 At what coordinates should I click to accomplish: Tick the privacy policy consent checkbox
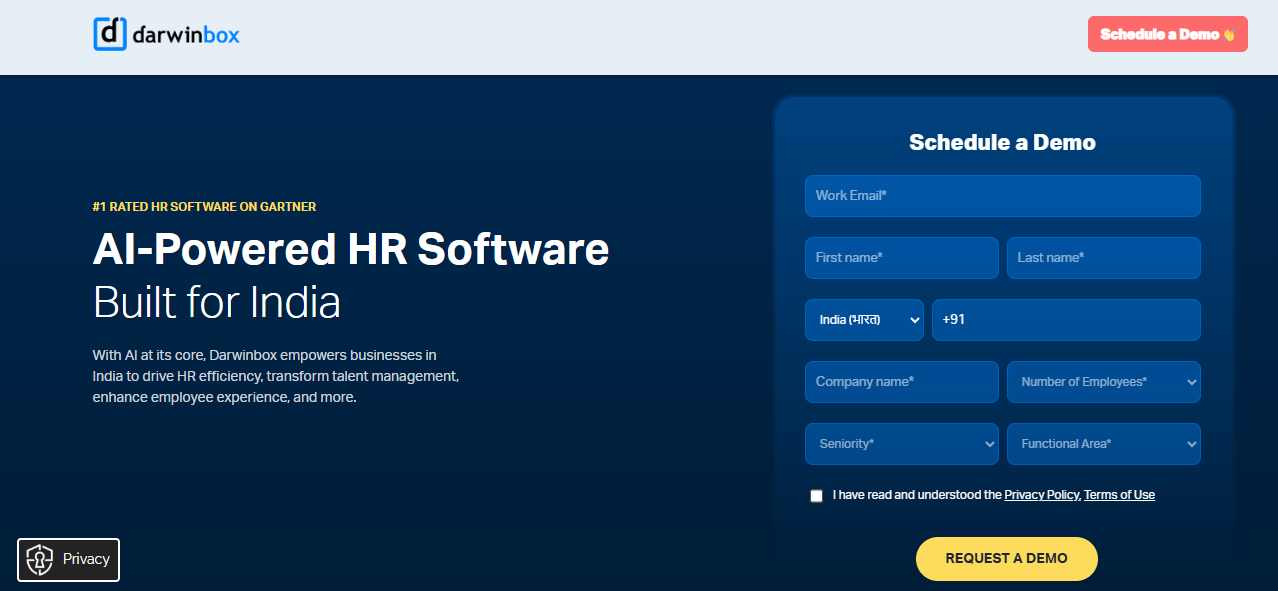tap(817, 496)
